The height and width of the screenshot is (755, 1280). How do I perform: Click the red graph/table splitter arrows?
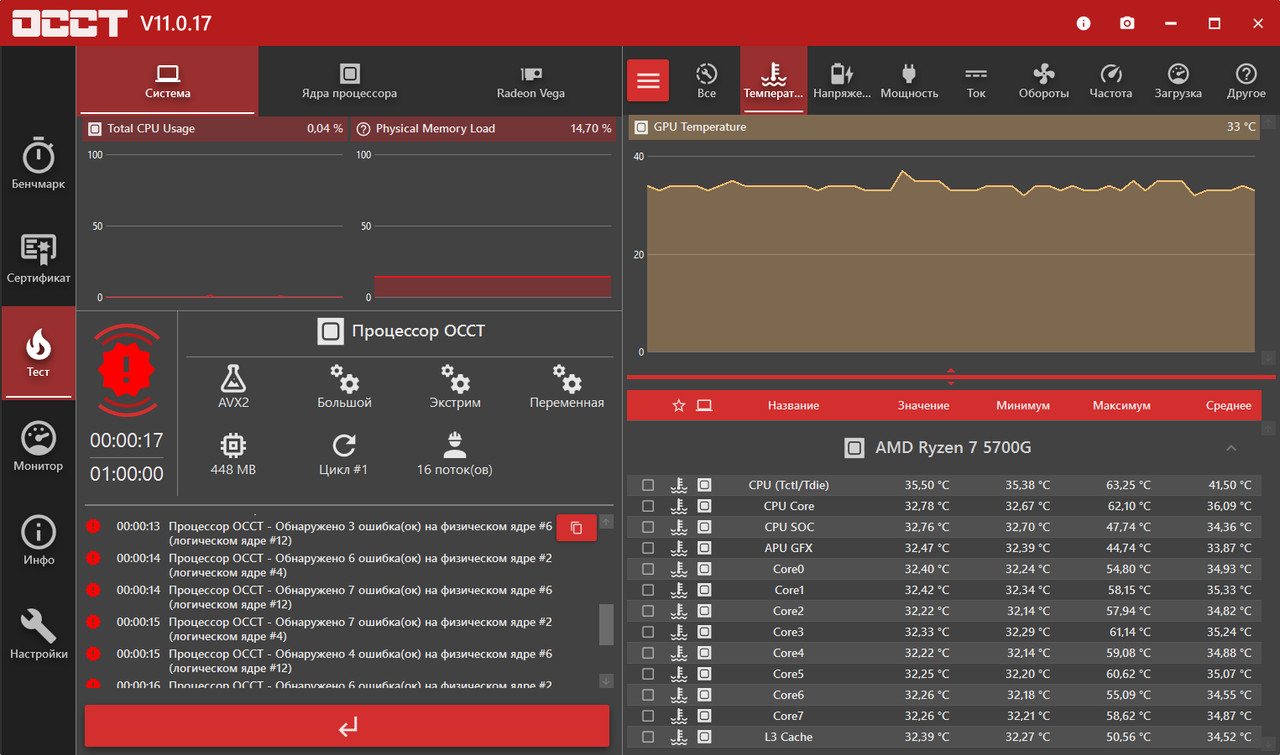pos(950,377)
